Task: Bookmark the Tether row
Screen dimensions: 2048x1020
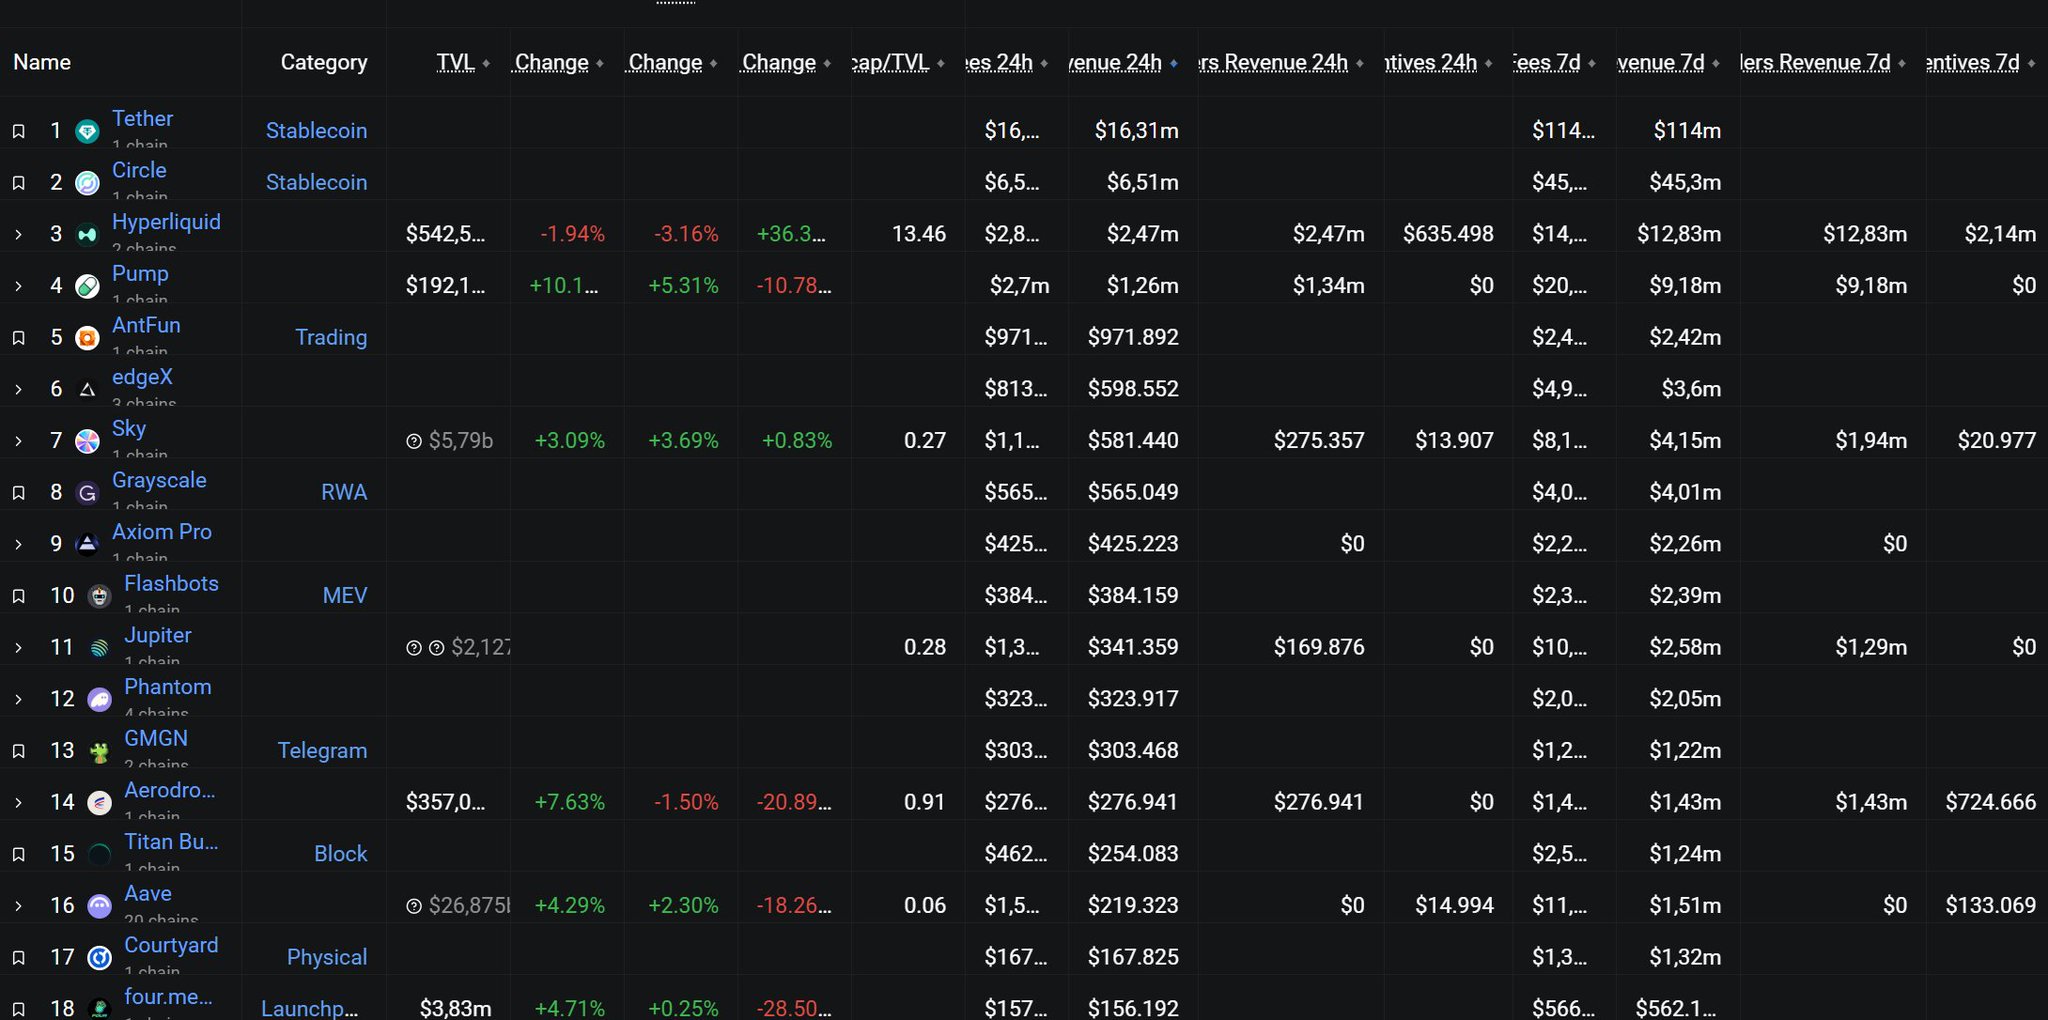Action: [18, 131]
